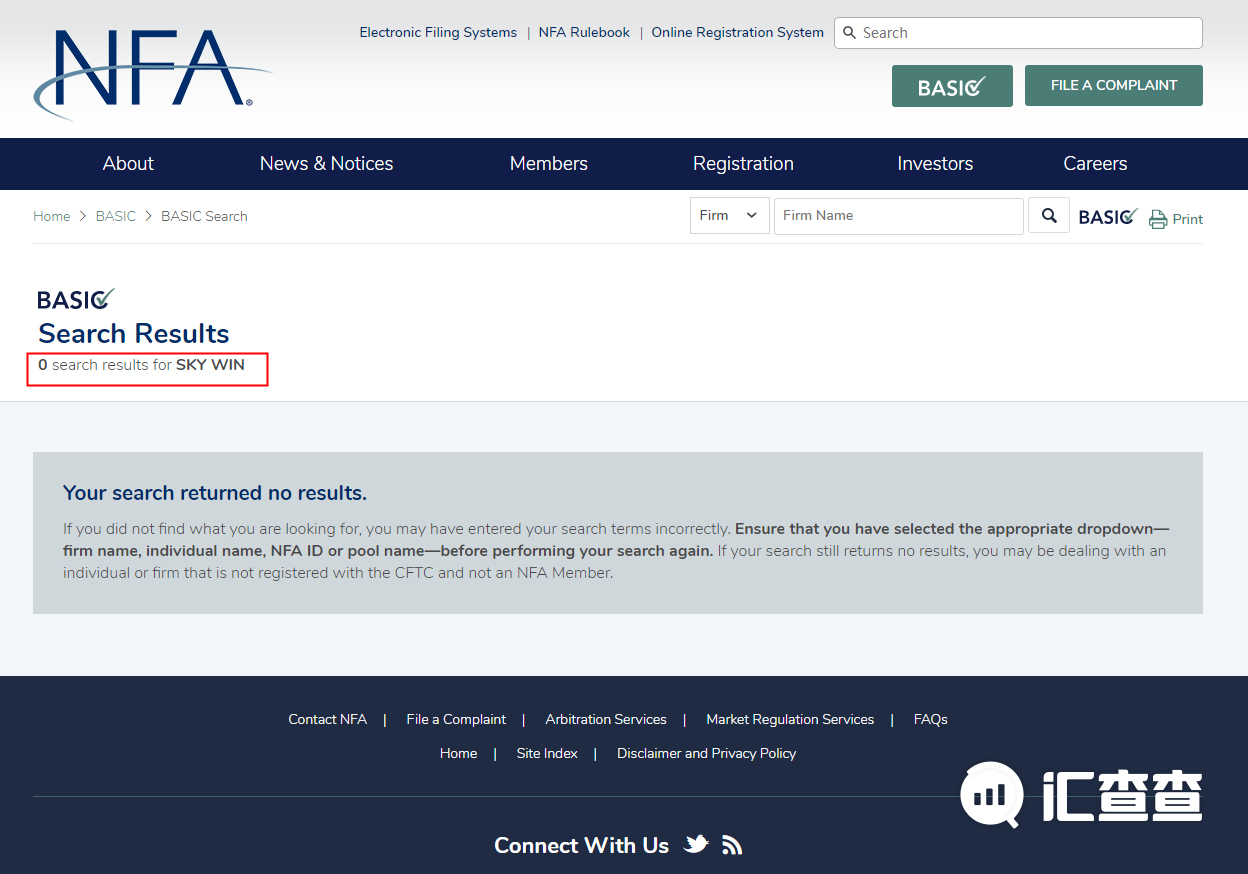Screen dimensions: 1248x874
Task: Open the Registration menu
Action: pyautogui.click(x=743, y=163)
